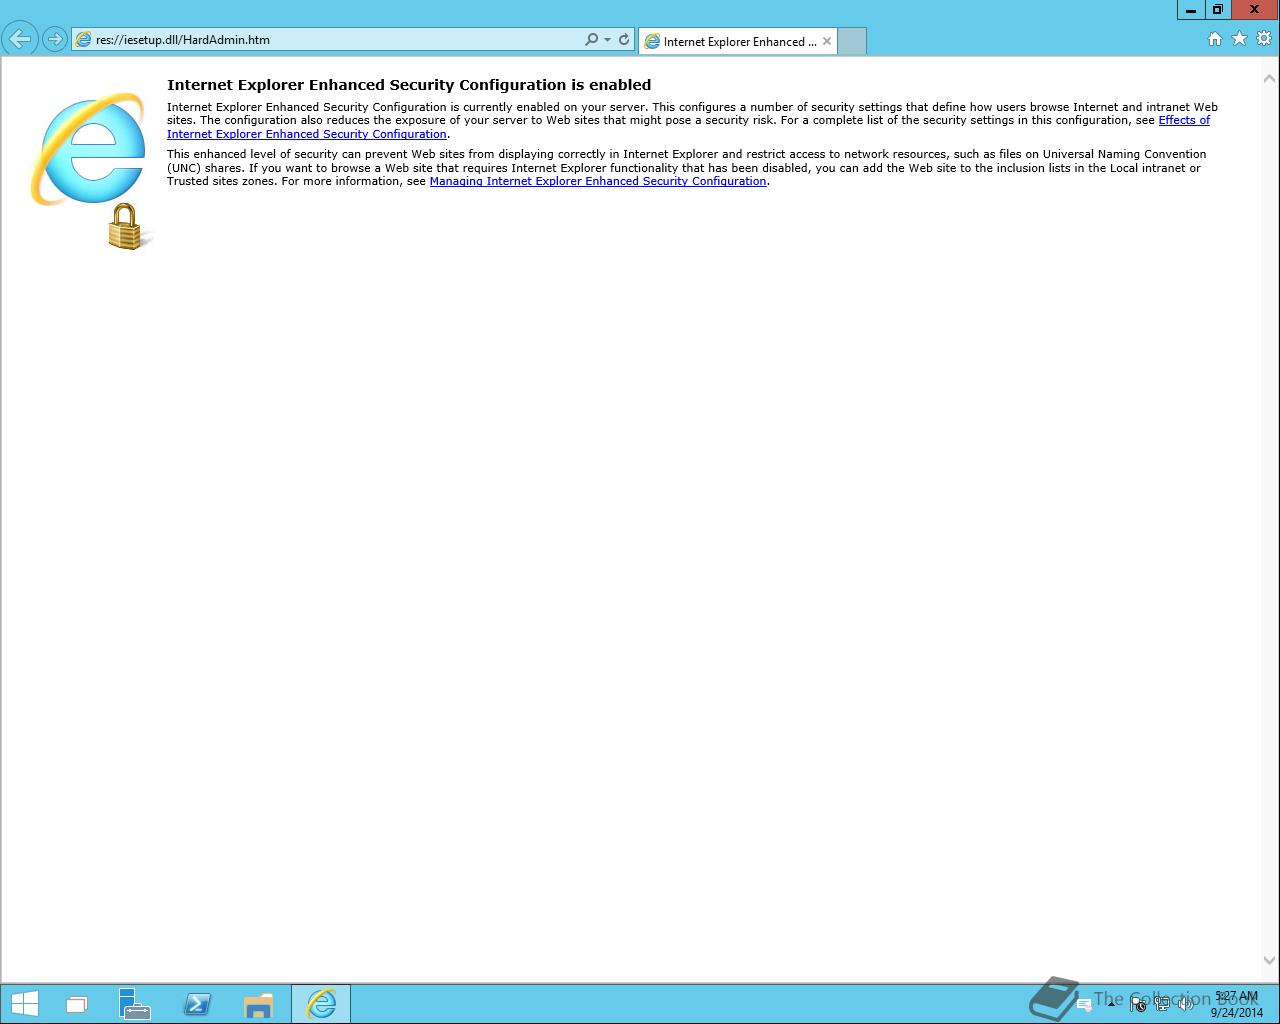Open the network status tray icon
This screenshot has height=1024, width=1280.
pos(1162,1005)
